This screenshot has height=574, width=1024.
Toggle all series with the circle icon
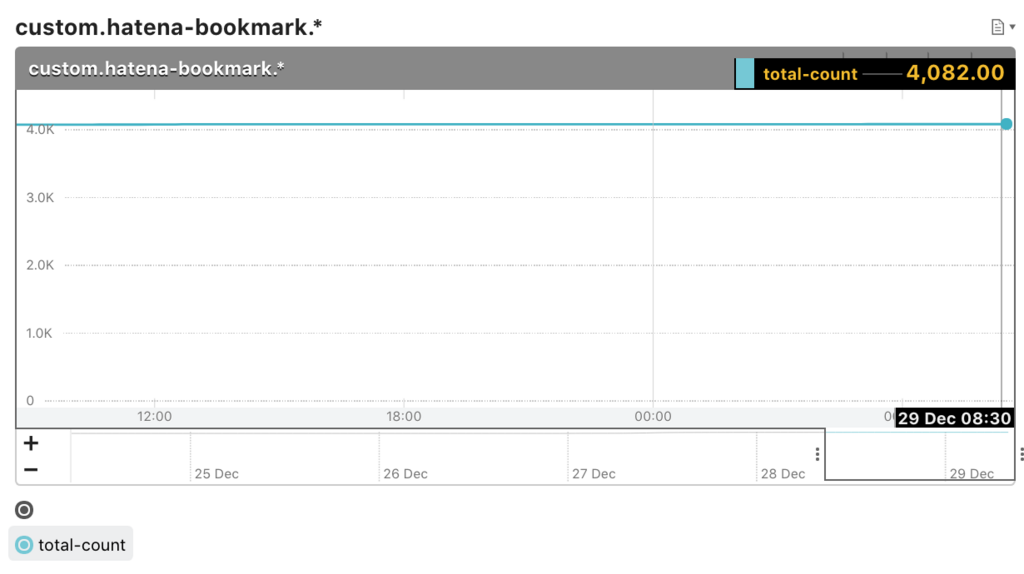(24, 510)
